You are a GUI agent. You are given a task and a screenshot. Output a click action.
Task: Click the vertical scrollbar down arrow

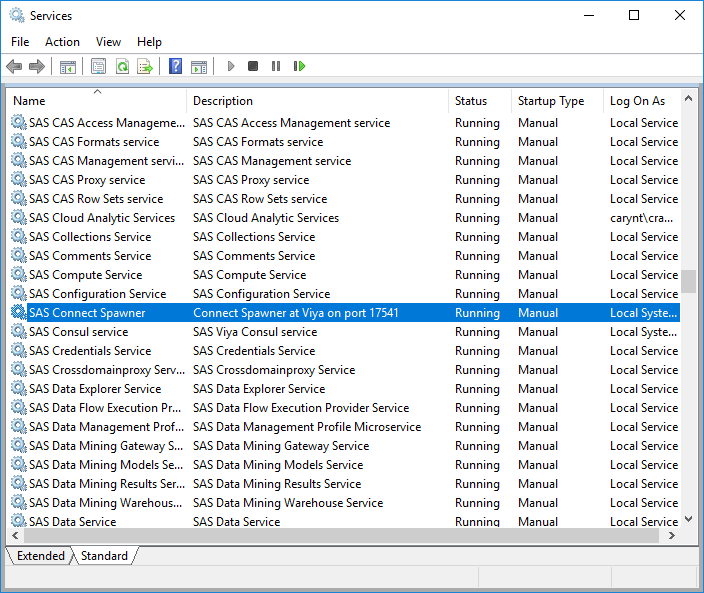click(688, 519)
